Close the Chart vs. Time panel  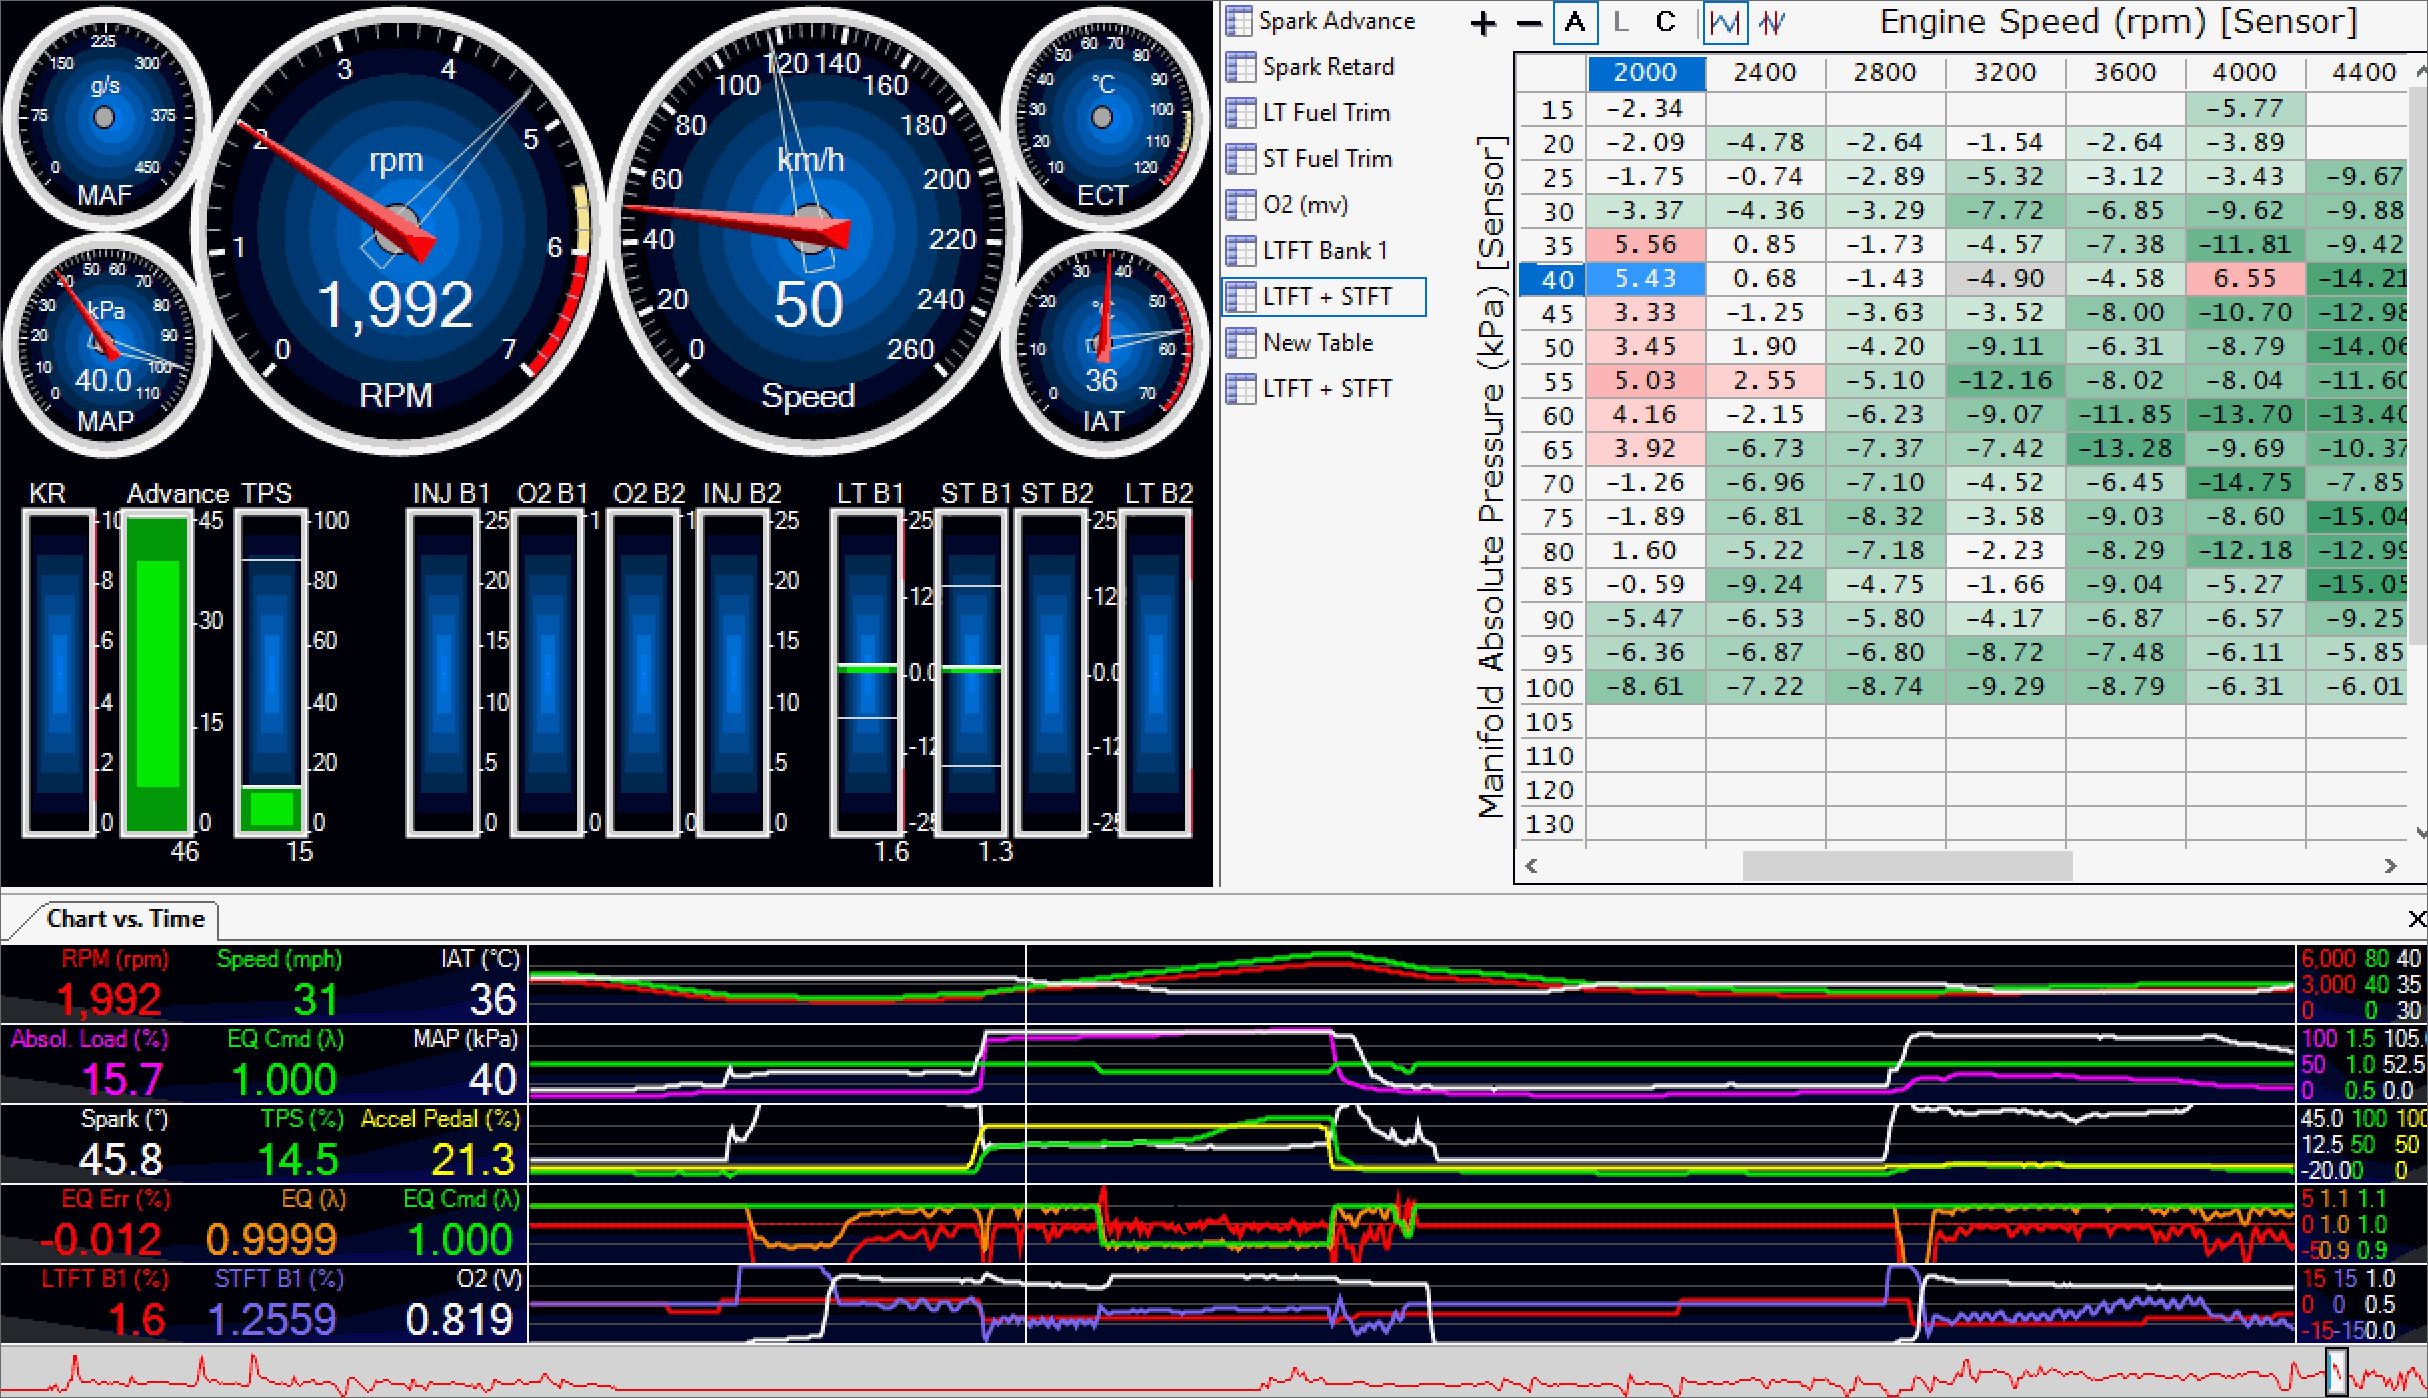(2417, 919)
